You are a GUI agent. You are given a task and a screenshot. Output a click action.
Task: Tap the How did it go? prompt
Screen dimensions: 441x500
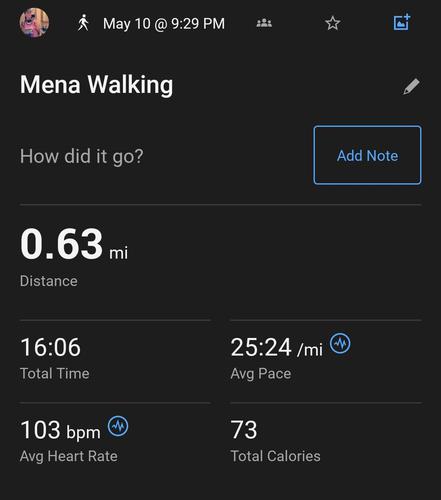[82, 156]
